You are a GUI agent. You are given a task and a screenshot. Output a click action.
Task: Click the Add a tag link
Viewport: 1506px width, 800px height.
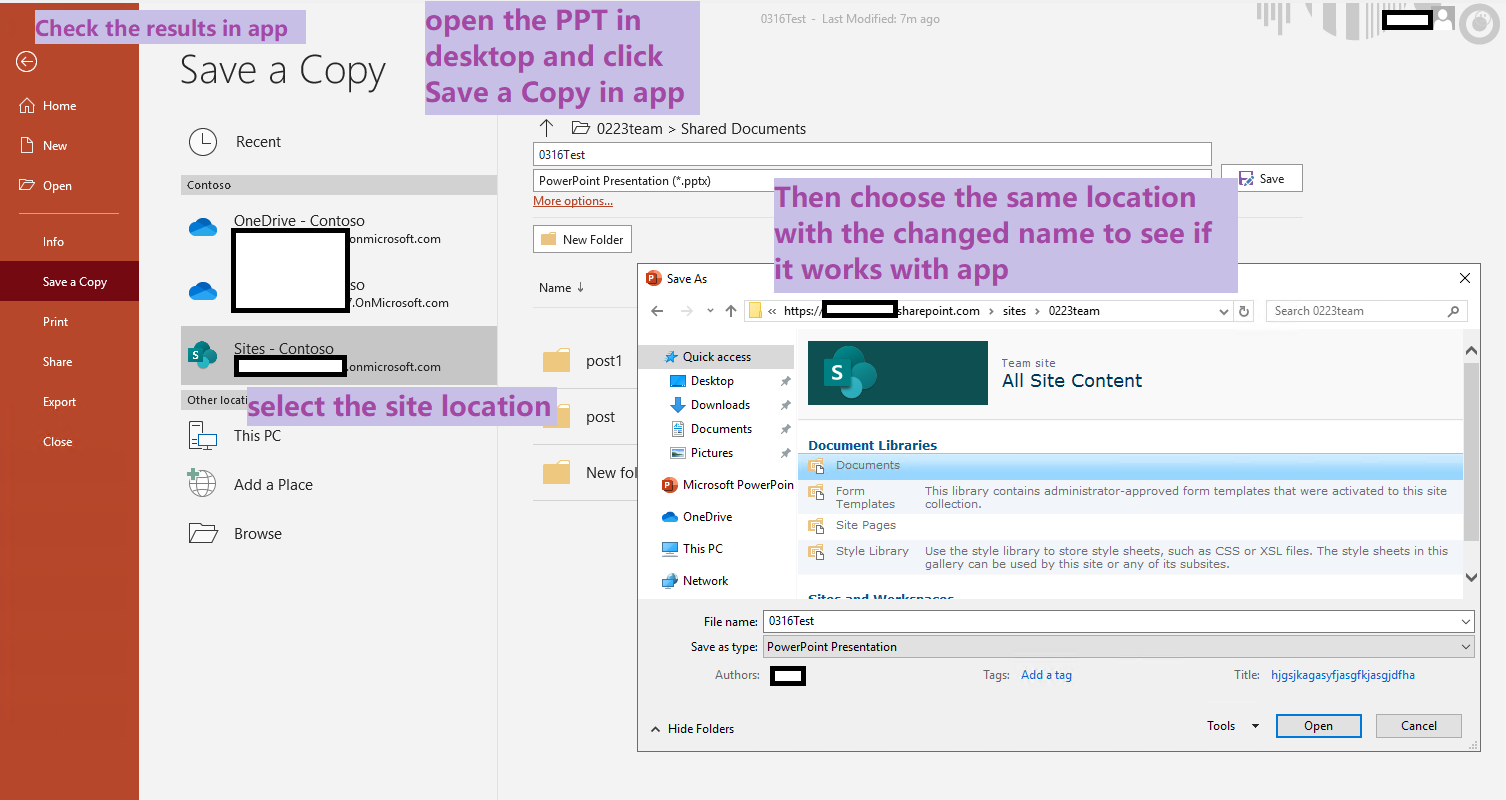click(x=1046, y=675)
